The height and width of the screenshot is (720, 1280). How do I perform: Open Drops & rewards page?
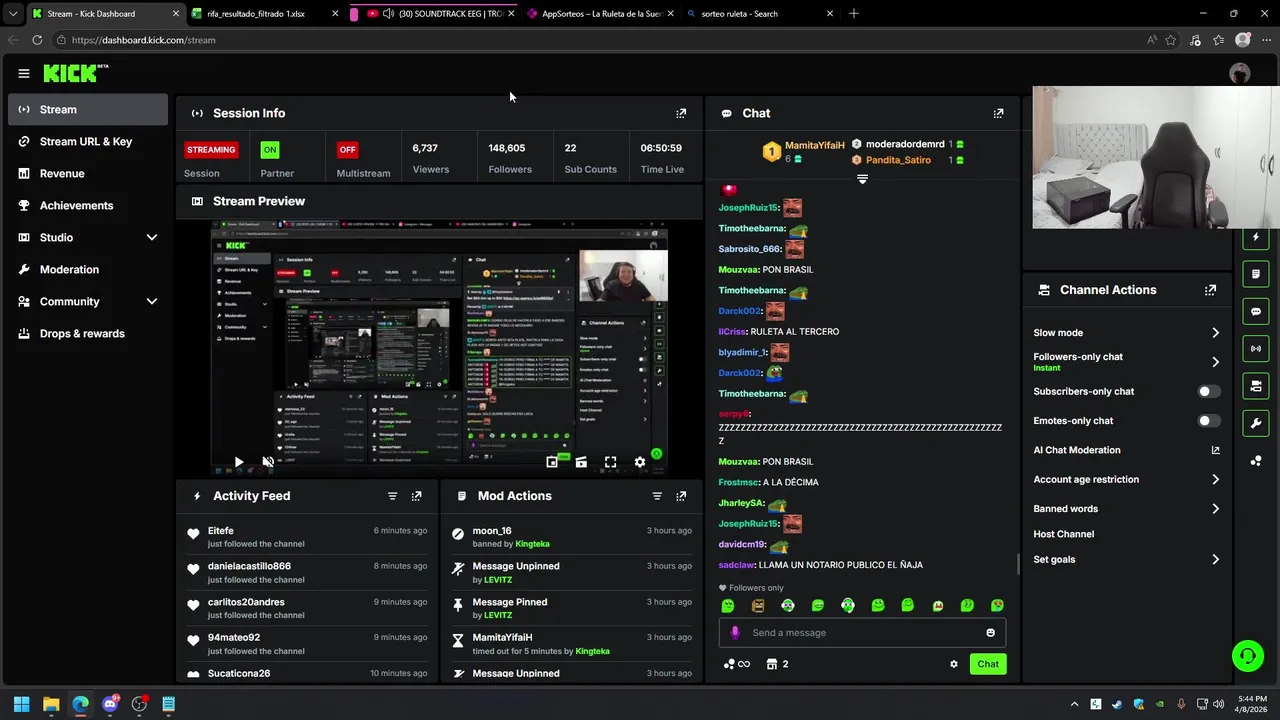point(88,333)
